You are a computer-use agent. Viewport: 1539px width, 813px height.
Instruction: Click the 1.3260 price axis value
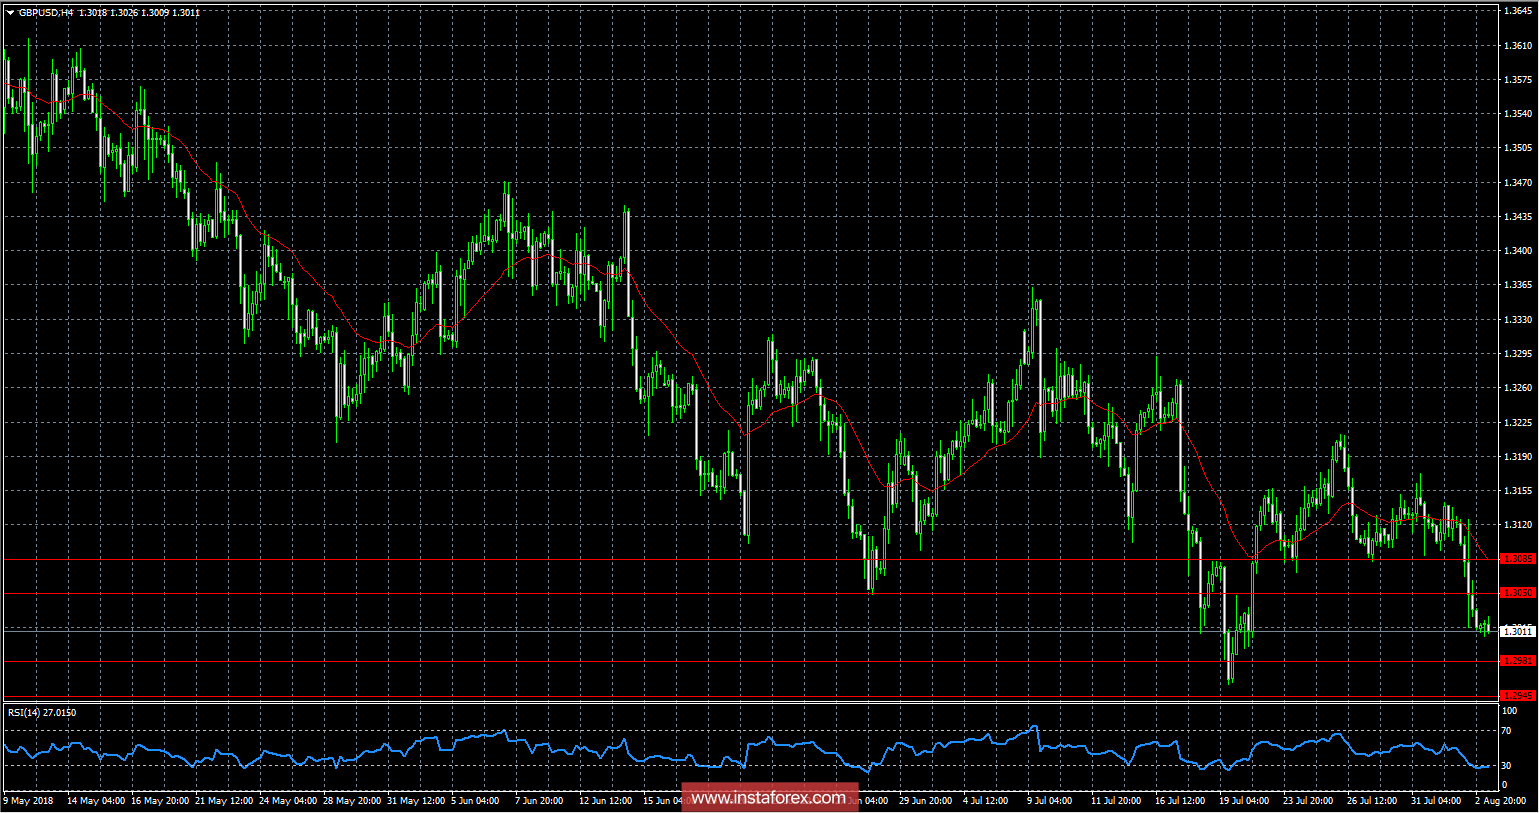1518,388
